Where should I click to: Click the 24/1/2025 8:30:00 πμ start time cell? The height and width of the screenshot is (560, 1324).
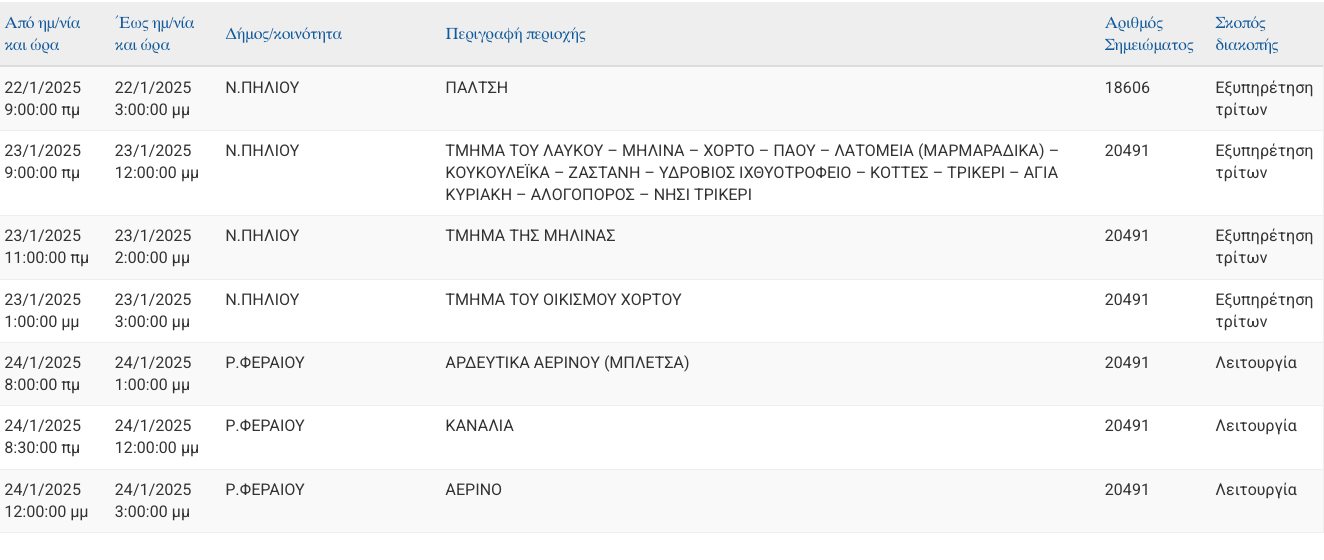pyautogui.click(x=43, y=436)
